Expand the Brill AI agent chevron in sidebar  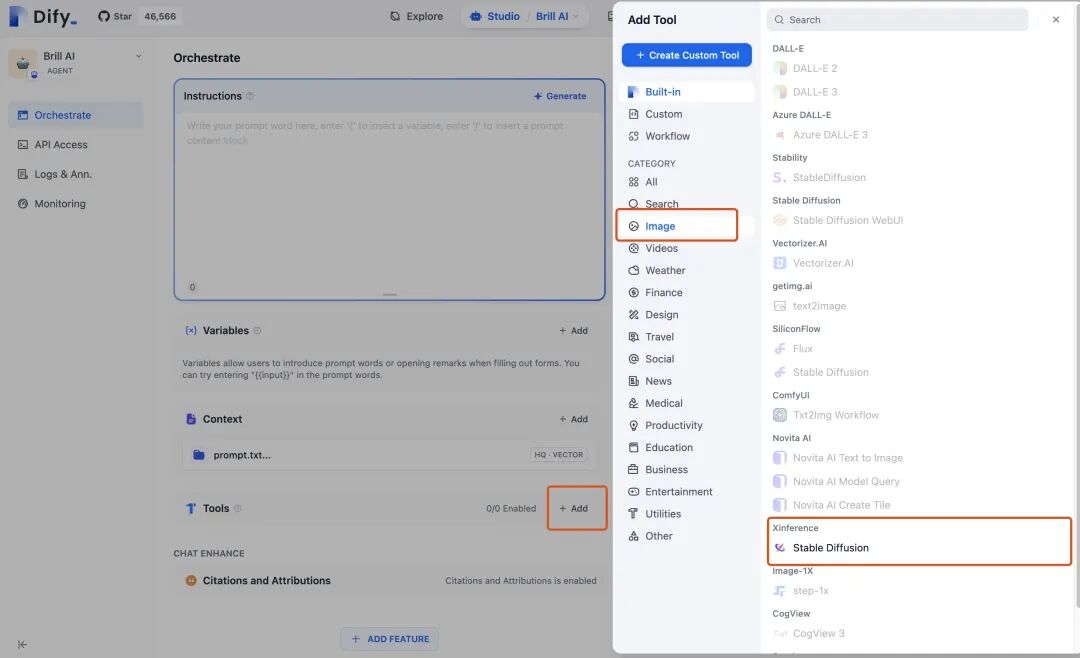138,56
